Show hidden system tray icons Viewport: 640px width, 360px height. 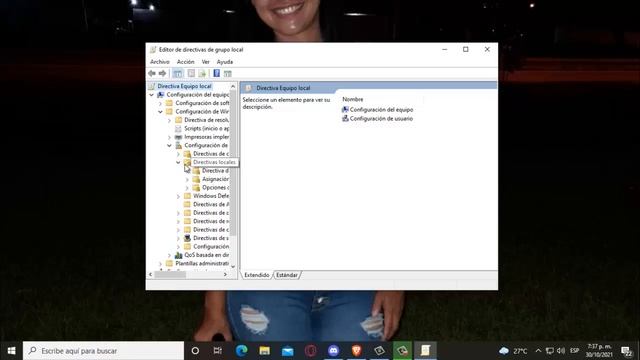click(538, 351)
